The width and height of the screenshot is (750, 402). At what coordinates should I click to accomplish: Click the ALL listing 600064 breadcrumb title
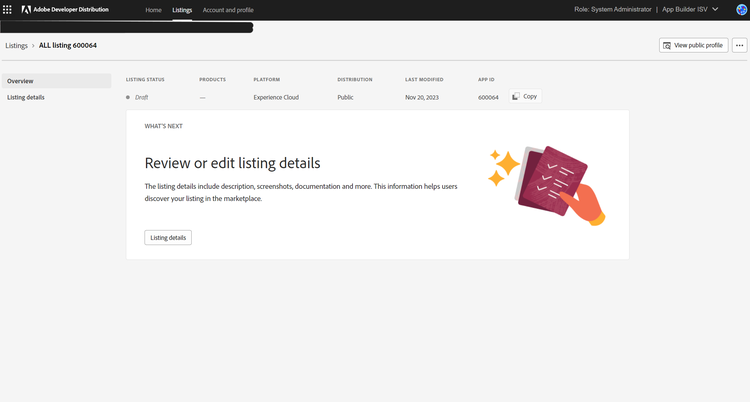pyautogui.click(x=67, y=45)
